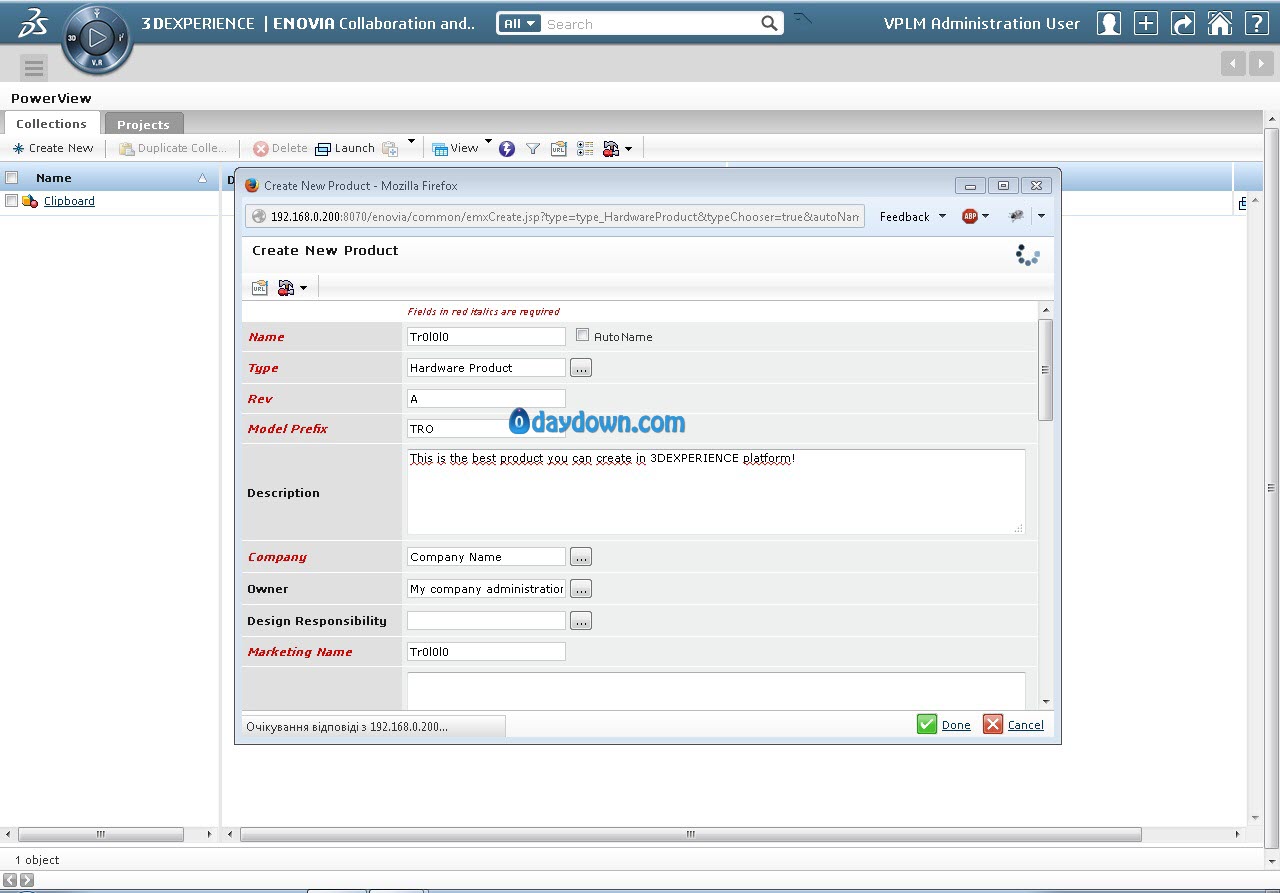1280x893 pixels.
Task: Click the red X Cancel icon
Action: (x=993, y=724)
